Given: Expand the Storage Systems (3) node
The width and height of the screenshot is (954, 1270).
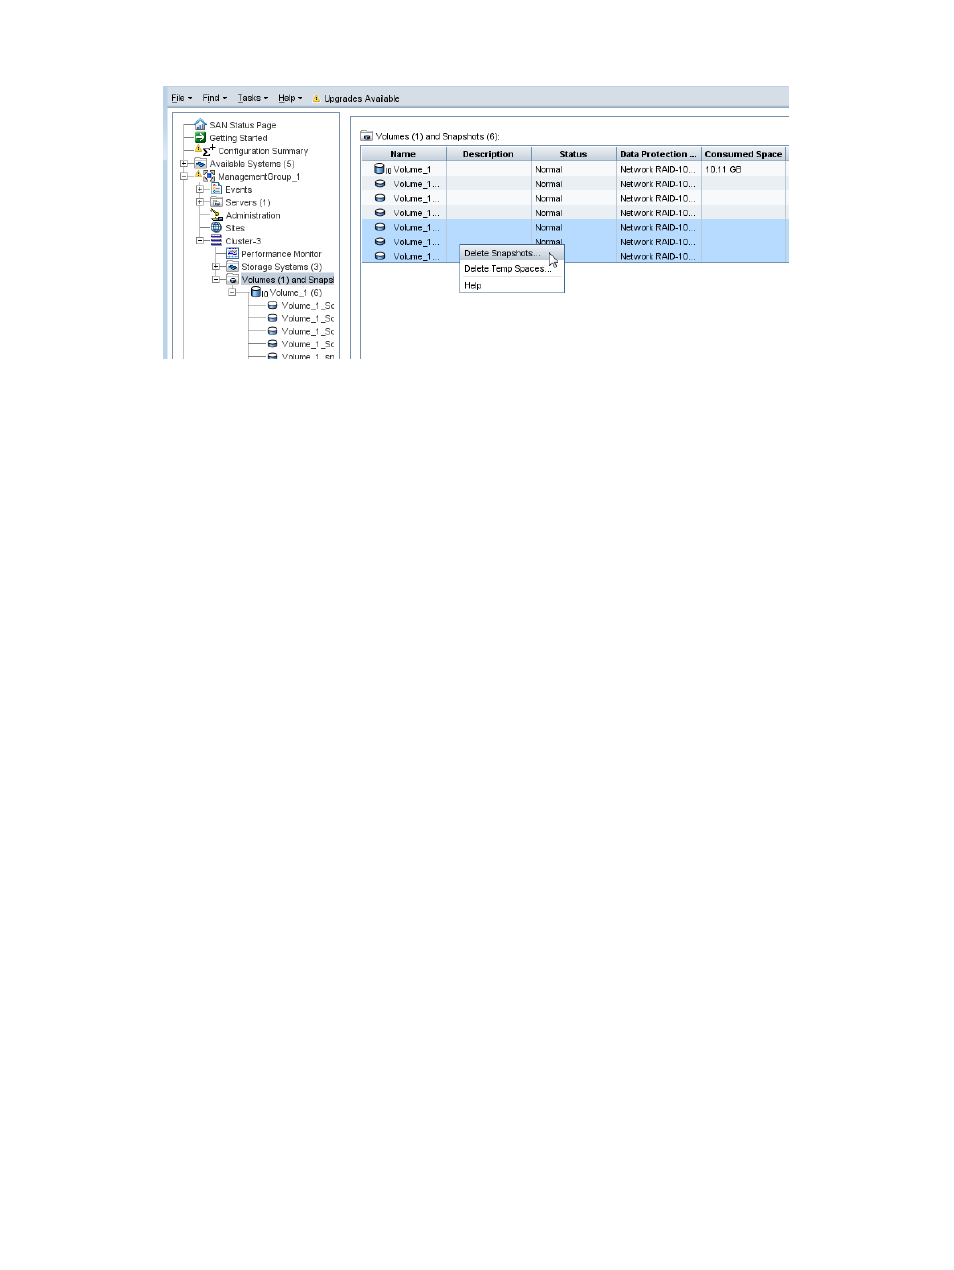Looking at the screenshot, I should tap(216, 267).
